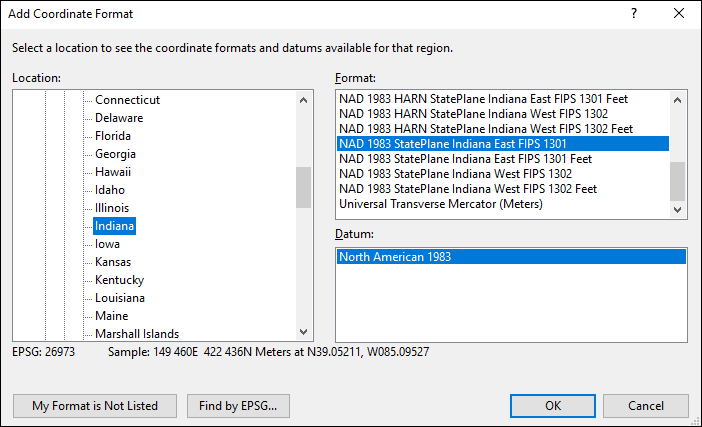The image size is (702, 427).
Task: Choose NAD 1983 StatePlane Indiana East FIPS 1301 Feet
Action: [x=502, y=159]
